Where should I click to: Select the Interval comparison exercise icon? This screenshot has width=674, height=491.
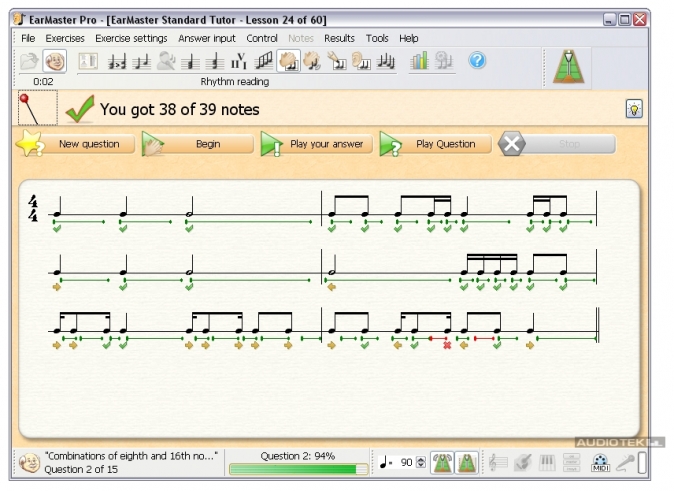(117, 61)
